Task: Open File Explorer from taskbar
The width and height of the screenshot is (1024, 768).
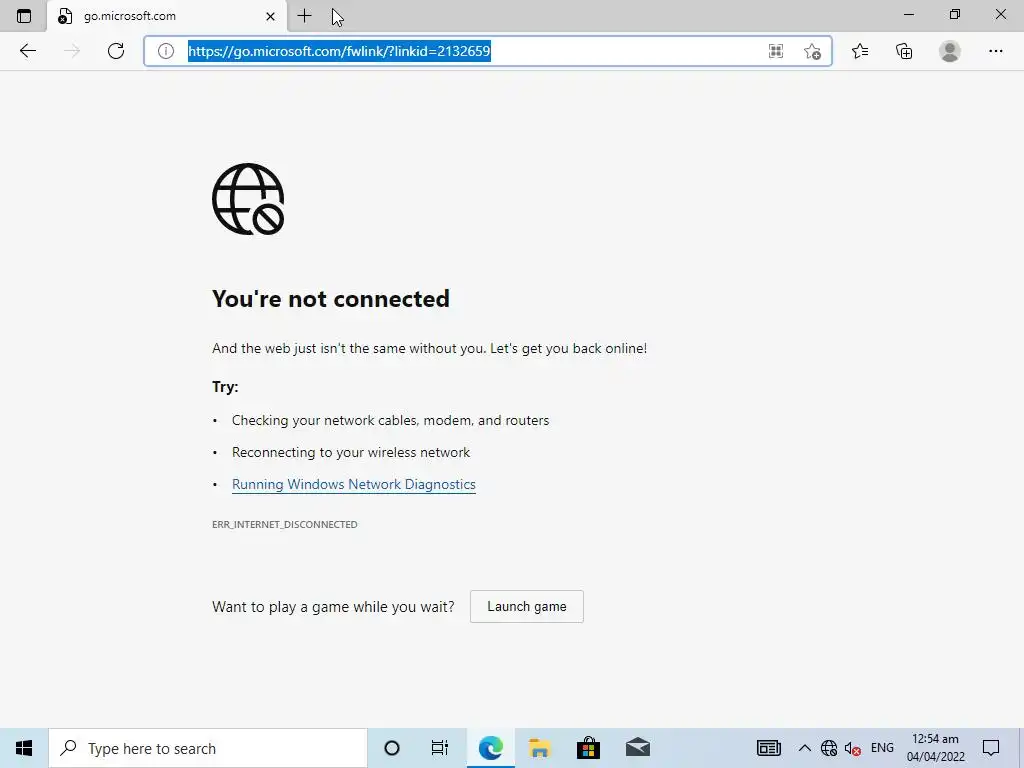Action: point(539,748)
